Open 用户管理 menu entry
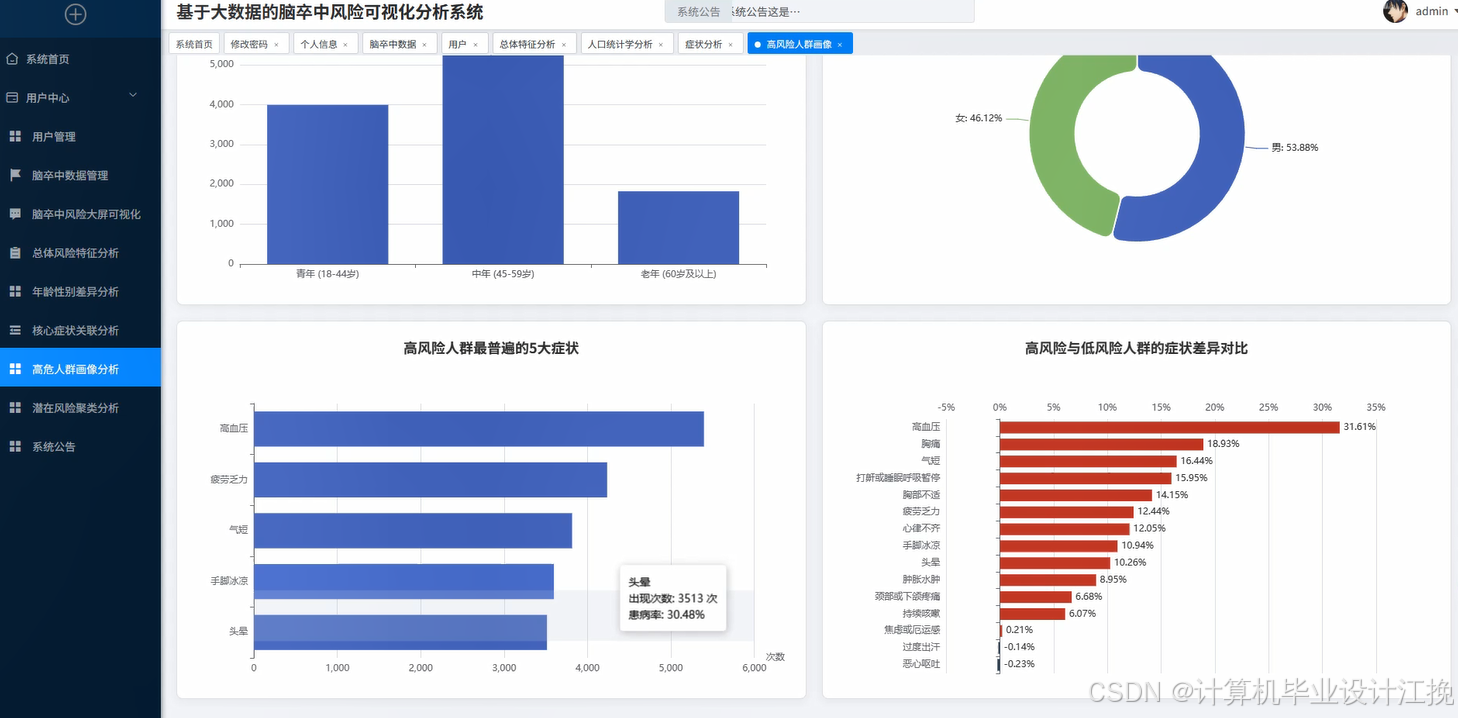The width and height of the screenshot is (1458, 718). [80, 137]
